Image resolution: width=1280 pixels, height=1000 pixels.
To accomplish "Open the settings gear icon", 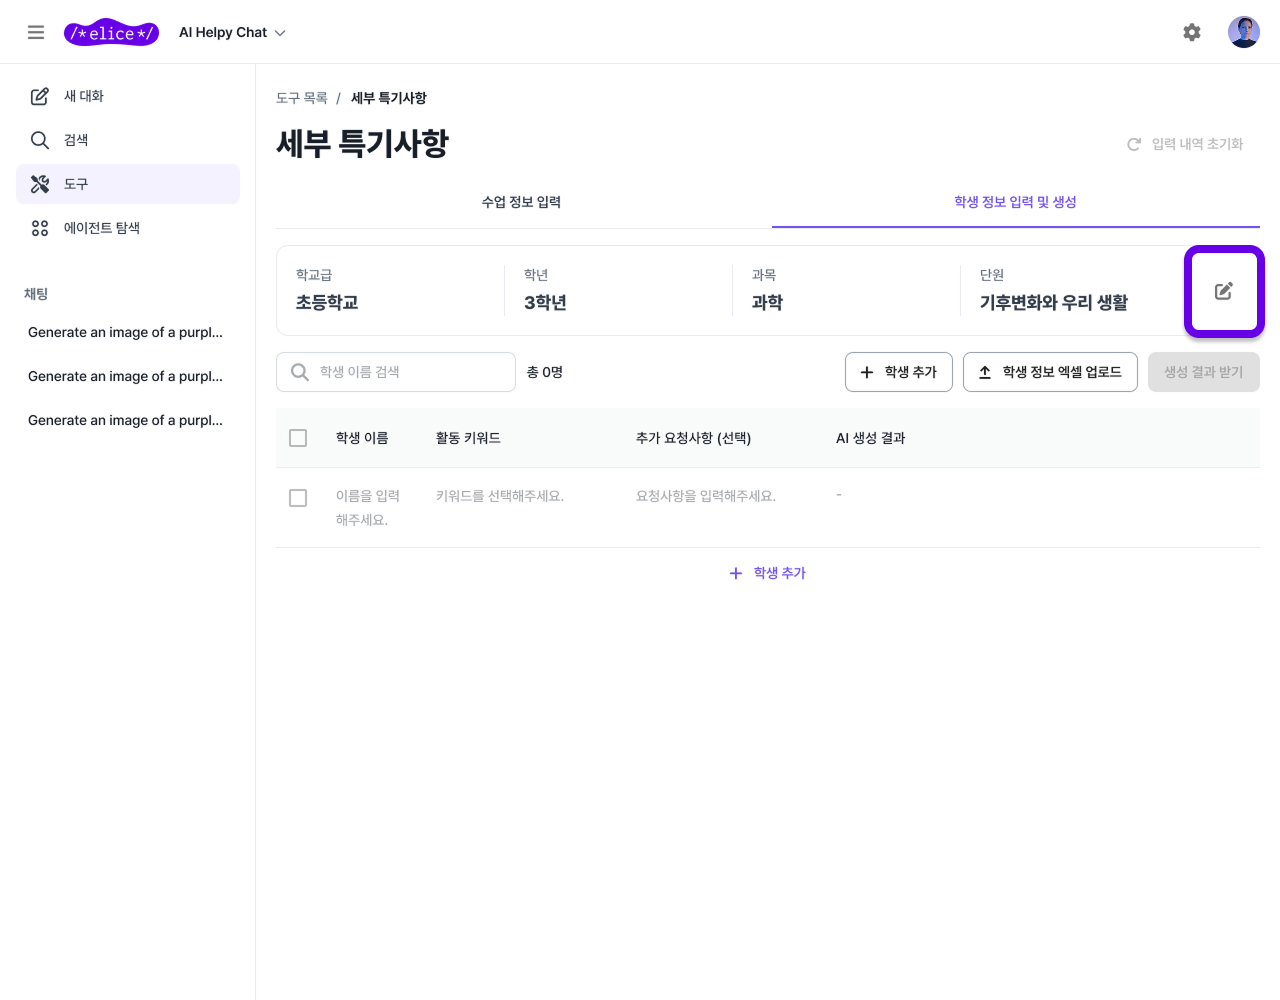I will tap(1191, 32).
